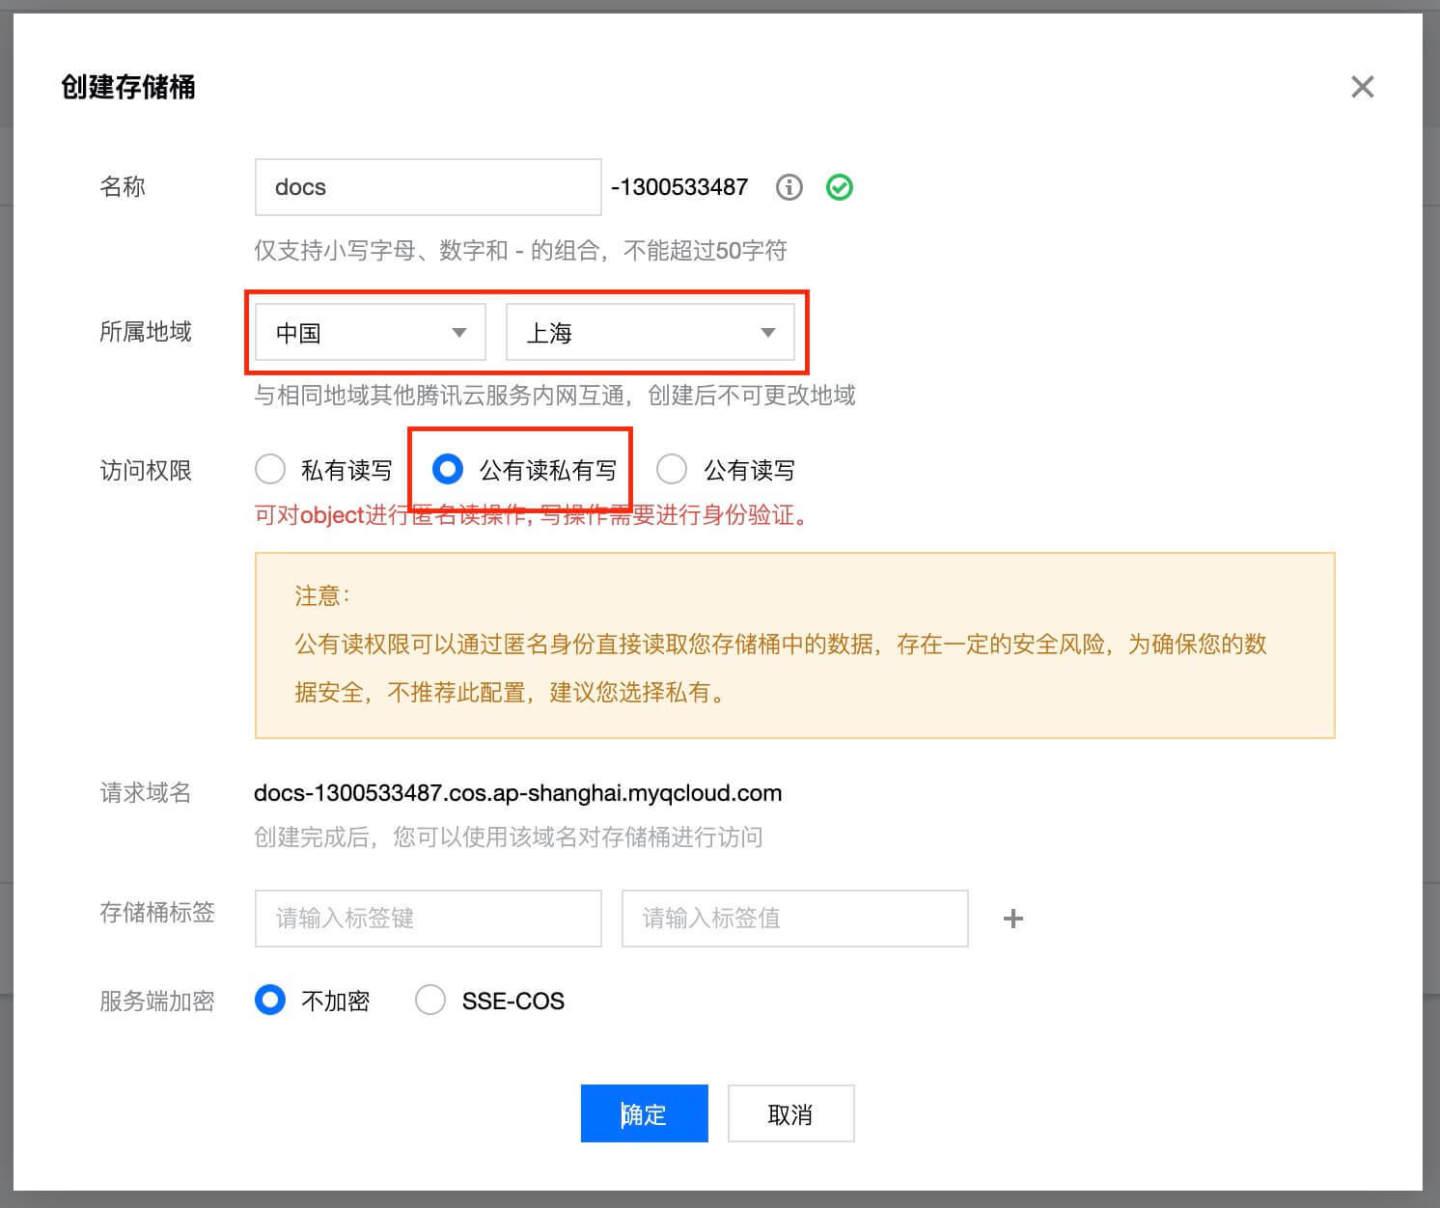Close the 创建存储桶 dialog

pos(1362,87)
